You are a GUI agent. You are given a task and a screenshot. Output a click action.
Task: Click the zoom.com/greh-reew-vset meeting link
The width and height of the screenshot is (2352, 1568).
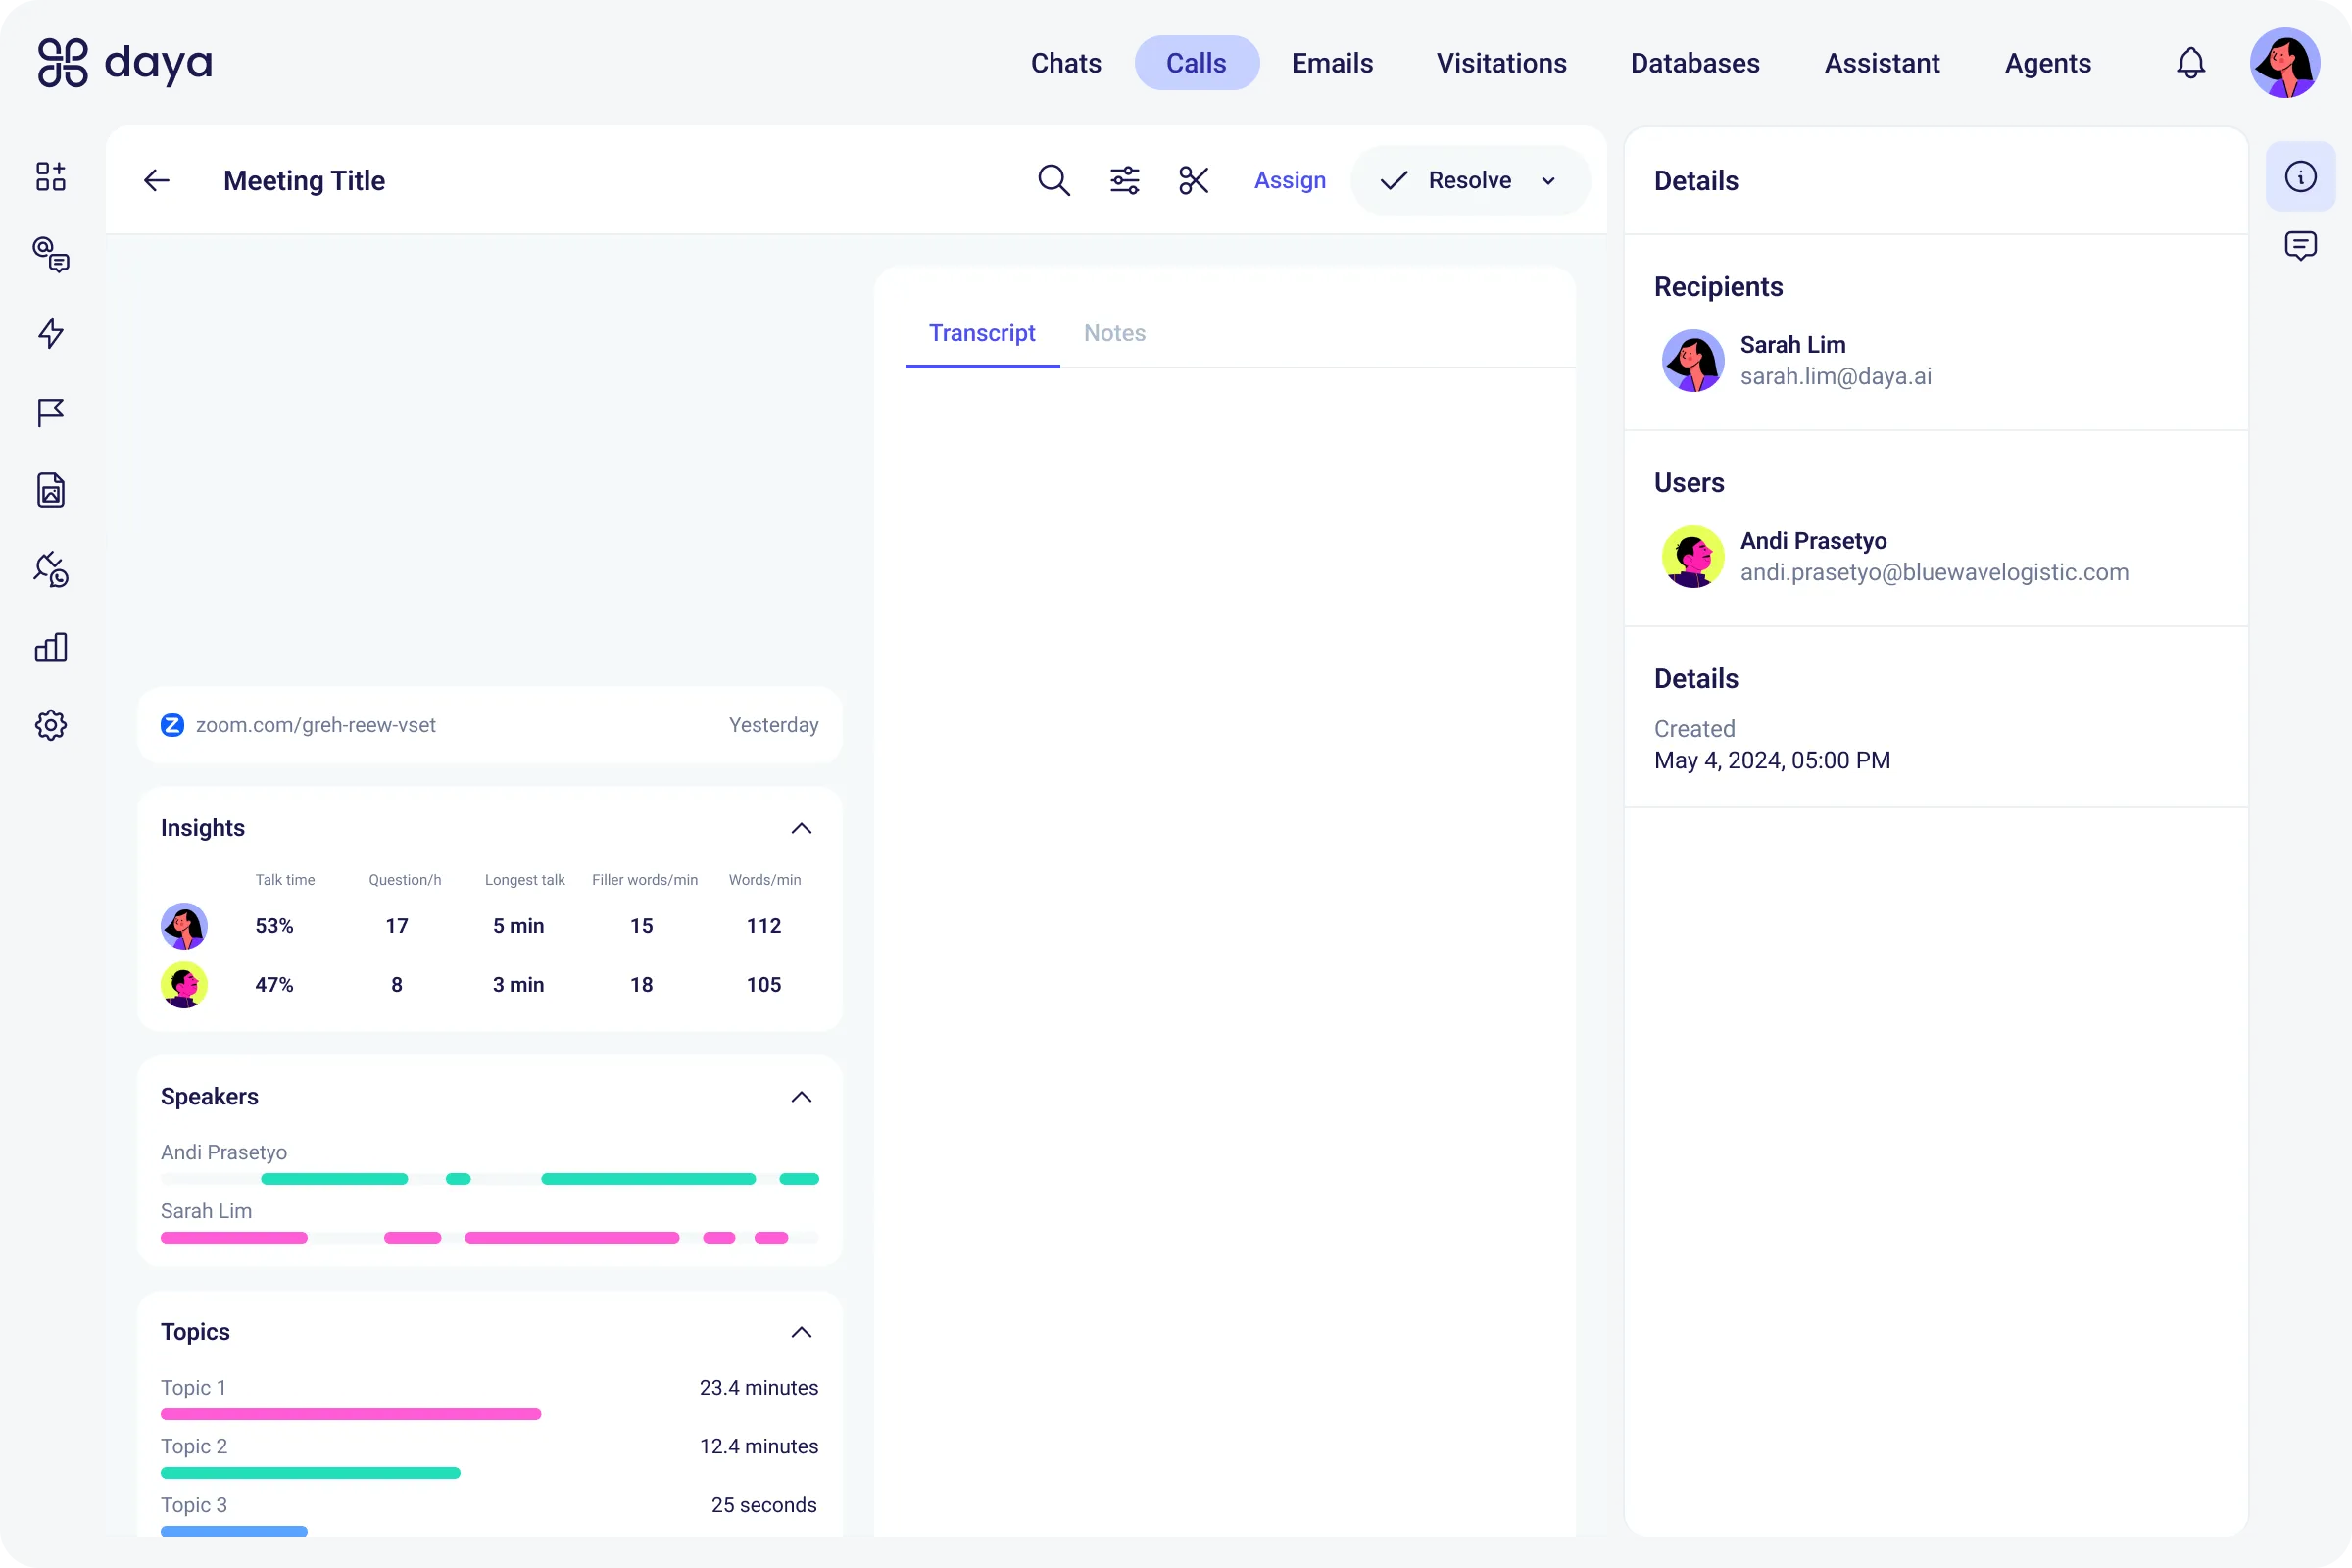[x=315, y=725]
